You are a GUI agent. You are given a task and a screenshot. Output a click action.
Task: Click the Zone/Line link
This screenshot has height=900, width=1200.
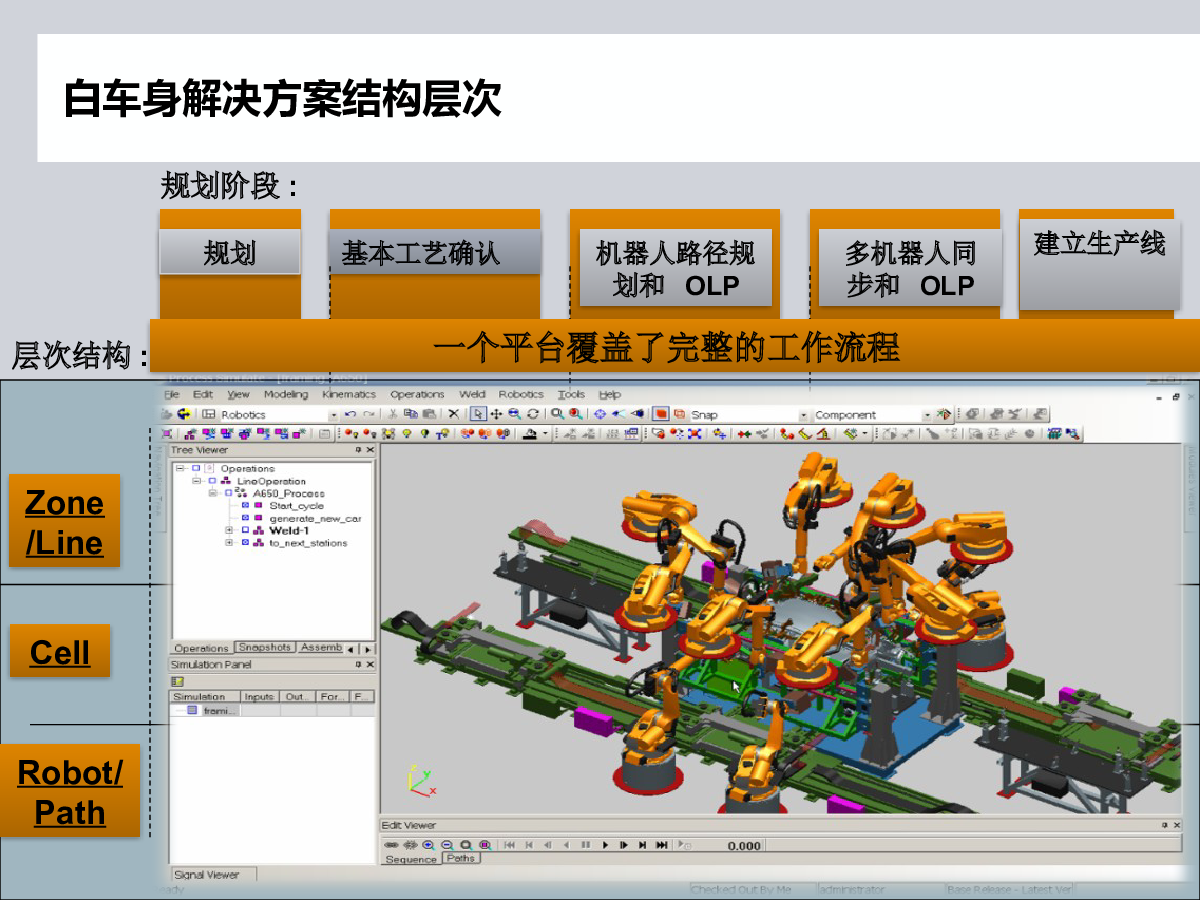(64, 523)
